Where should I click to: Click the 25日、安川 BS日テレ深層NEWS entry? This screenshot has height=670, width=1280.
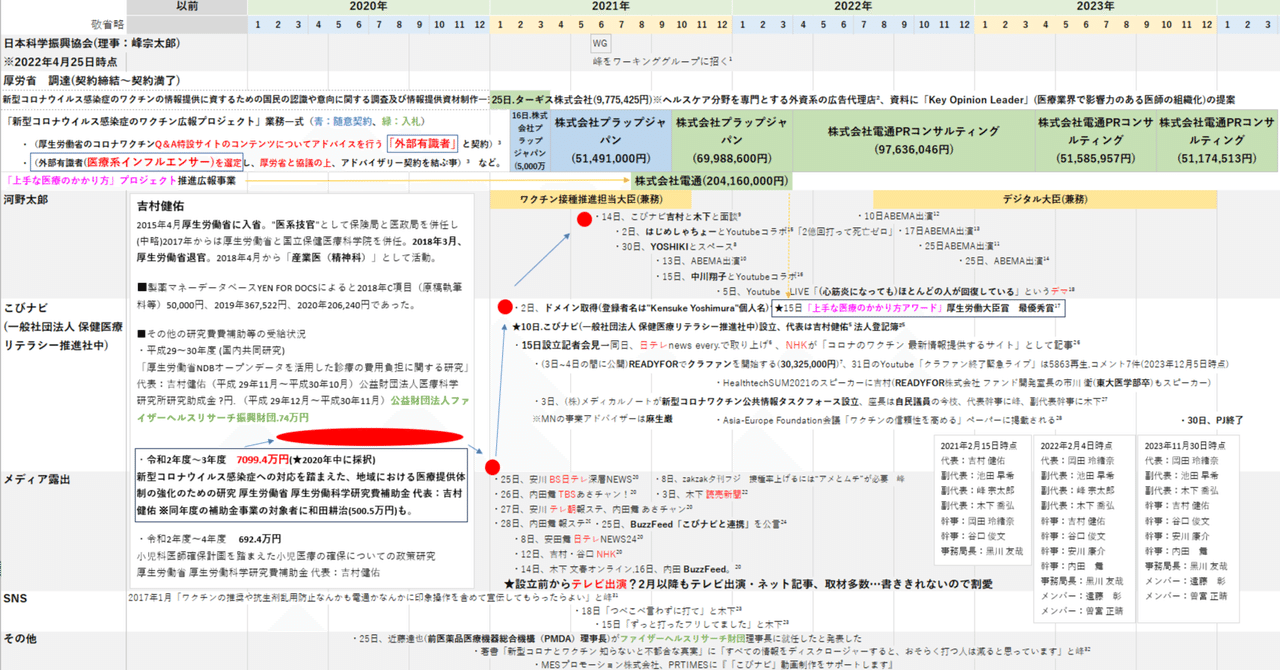coord(567,479)
